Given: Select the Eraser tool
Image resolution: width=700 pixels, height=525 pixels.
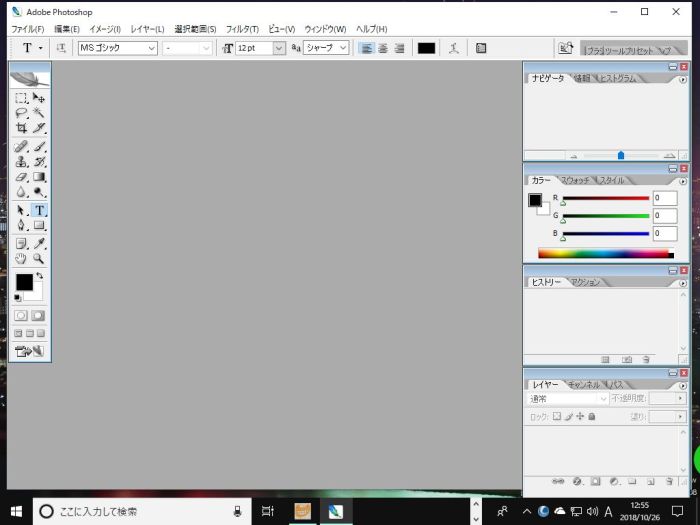Looking at the screenshot, I should click(21, 177).
